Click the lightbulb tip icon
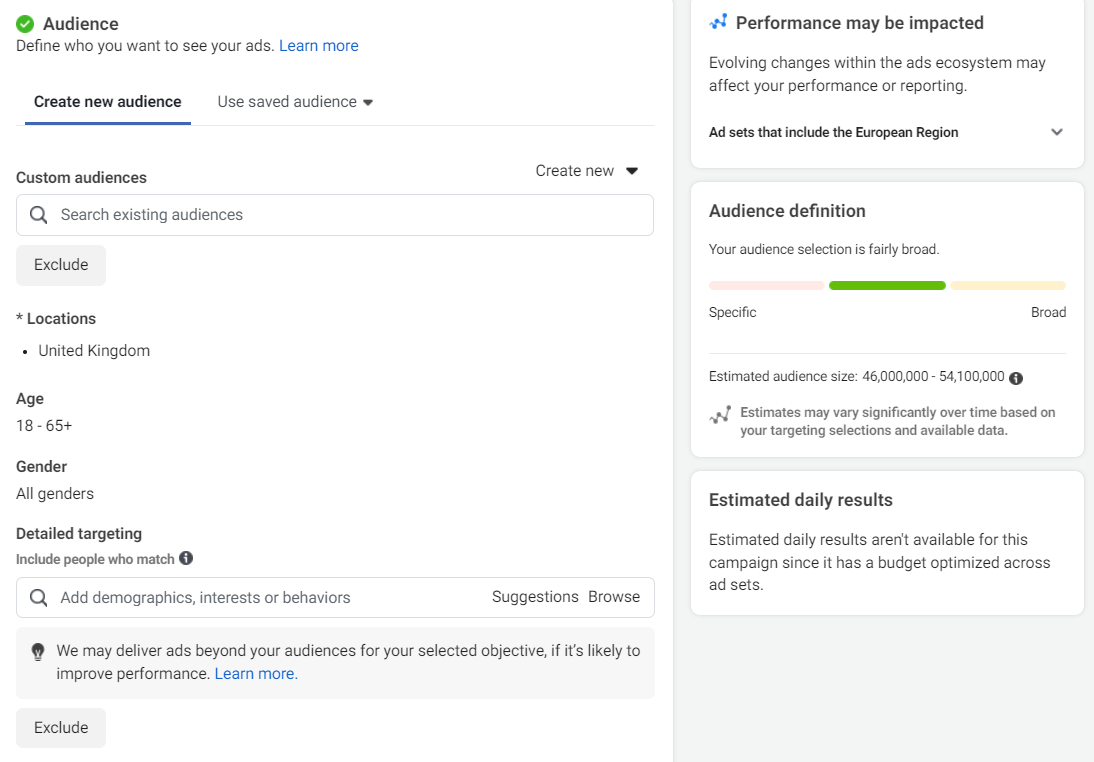This screenshot has width=1094, height=762. (38, 652)
